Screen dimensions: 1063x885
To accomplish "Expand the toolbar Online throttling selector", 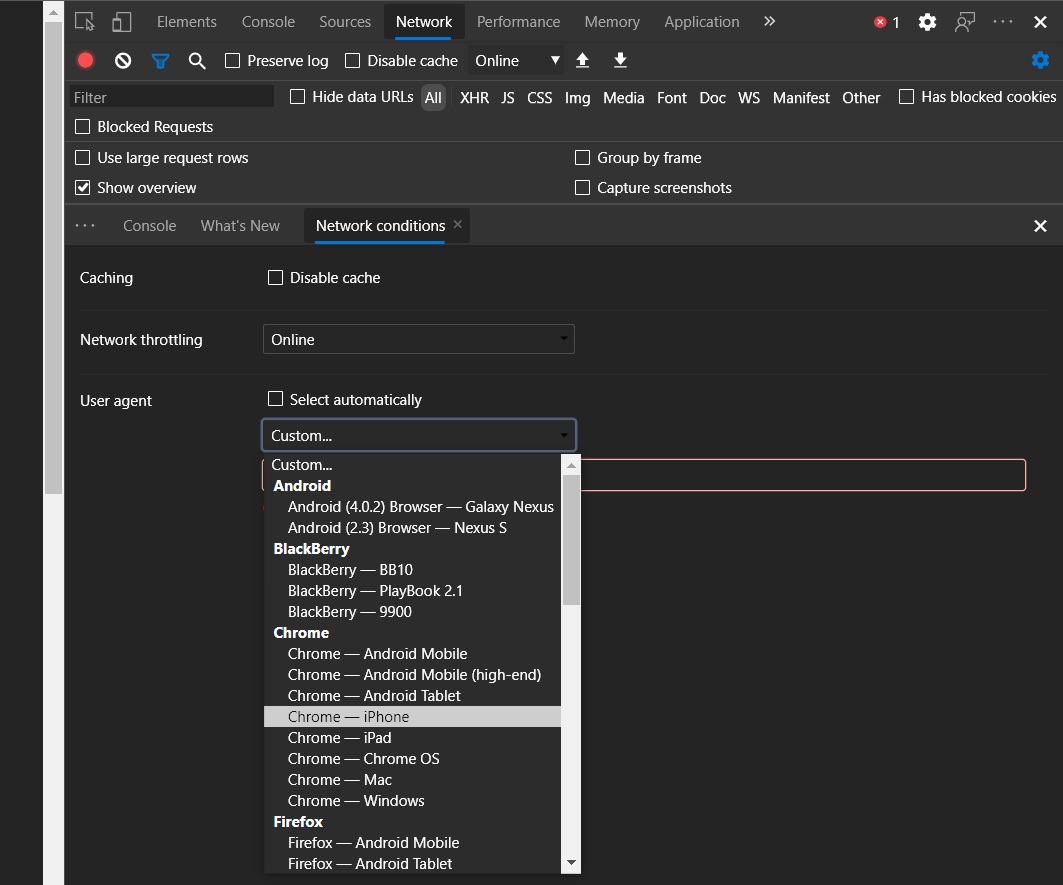I will tap(517, 61).
